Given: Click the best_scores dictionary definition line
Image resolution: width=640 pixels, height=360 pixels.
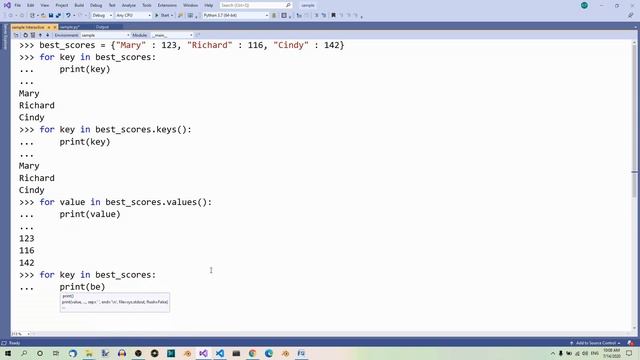Looking at the screenshot, I should click(191, 45).
